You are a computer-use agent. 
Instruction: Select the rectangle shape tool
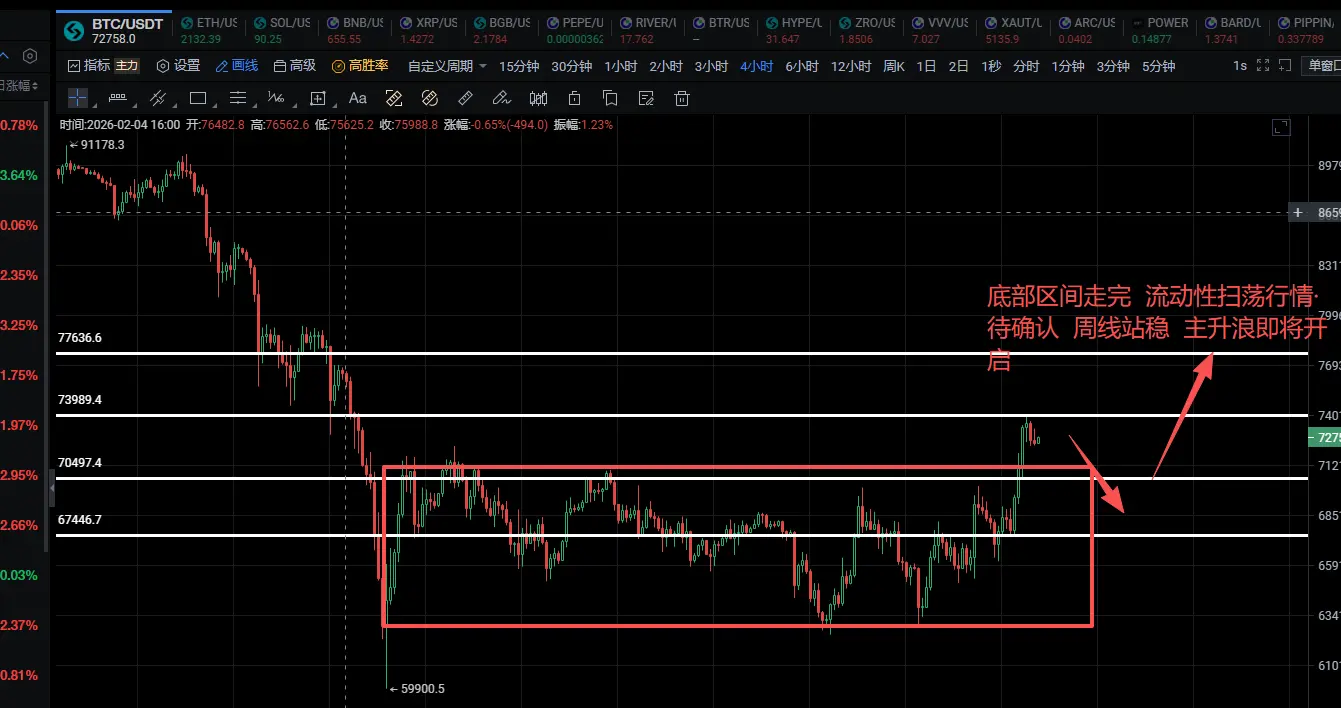click(197, 98)
